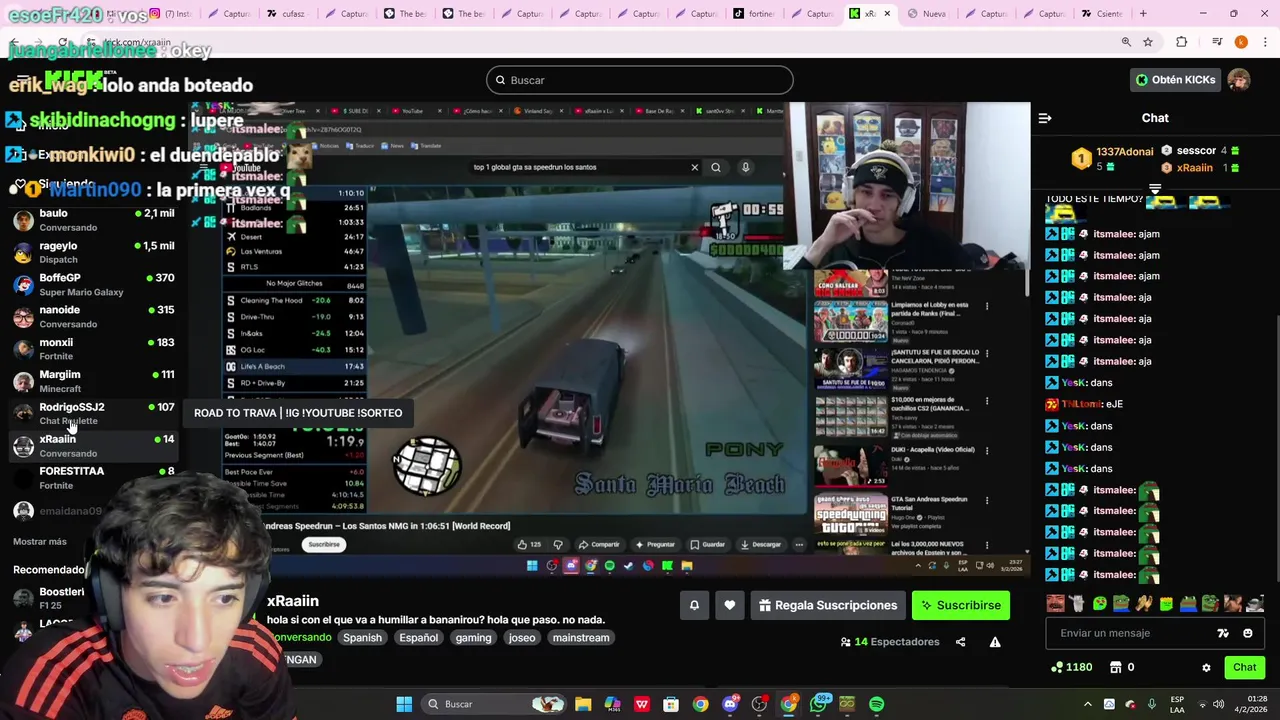Image resolution: width=1280 pixels, height=720 pixels.
Task: Open the rageylo channel in the sidebar
Action: tap(93, 252)
